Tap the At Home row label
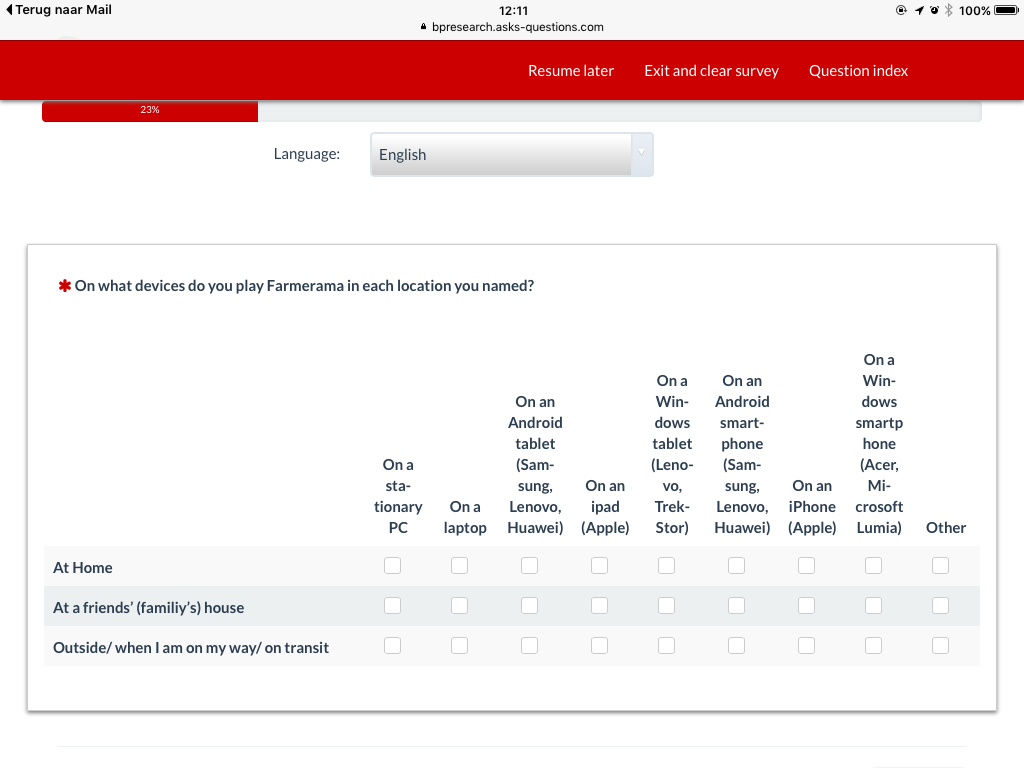 [83, 568]
